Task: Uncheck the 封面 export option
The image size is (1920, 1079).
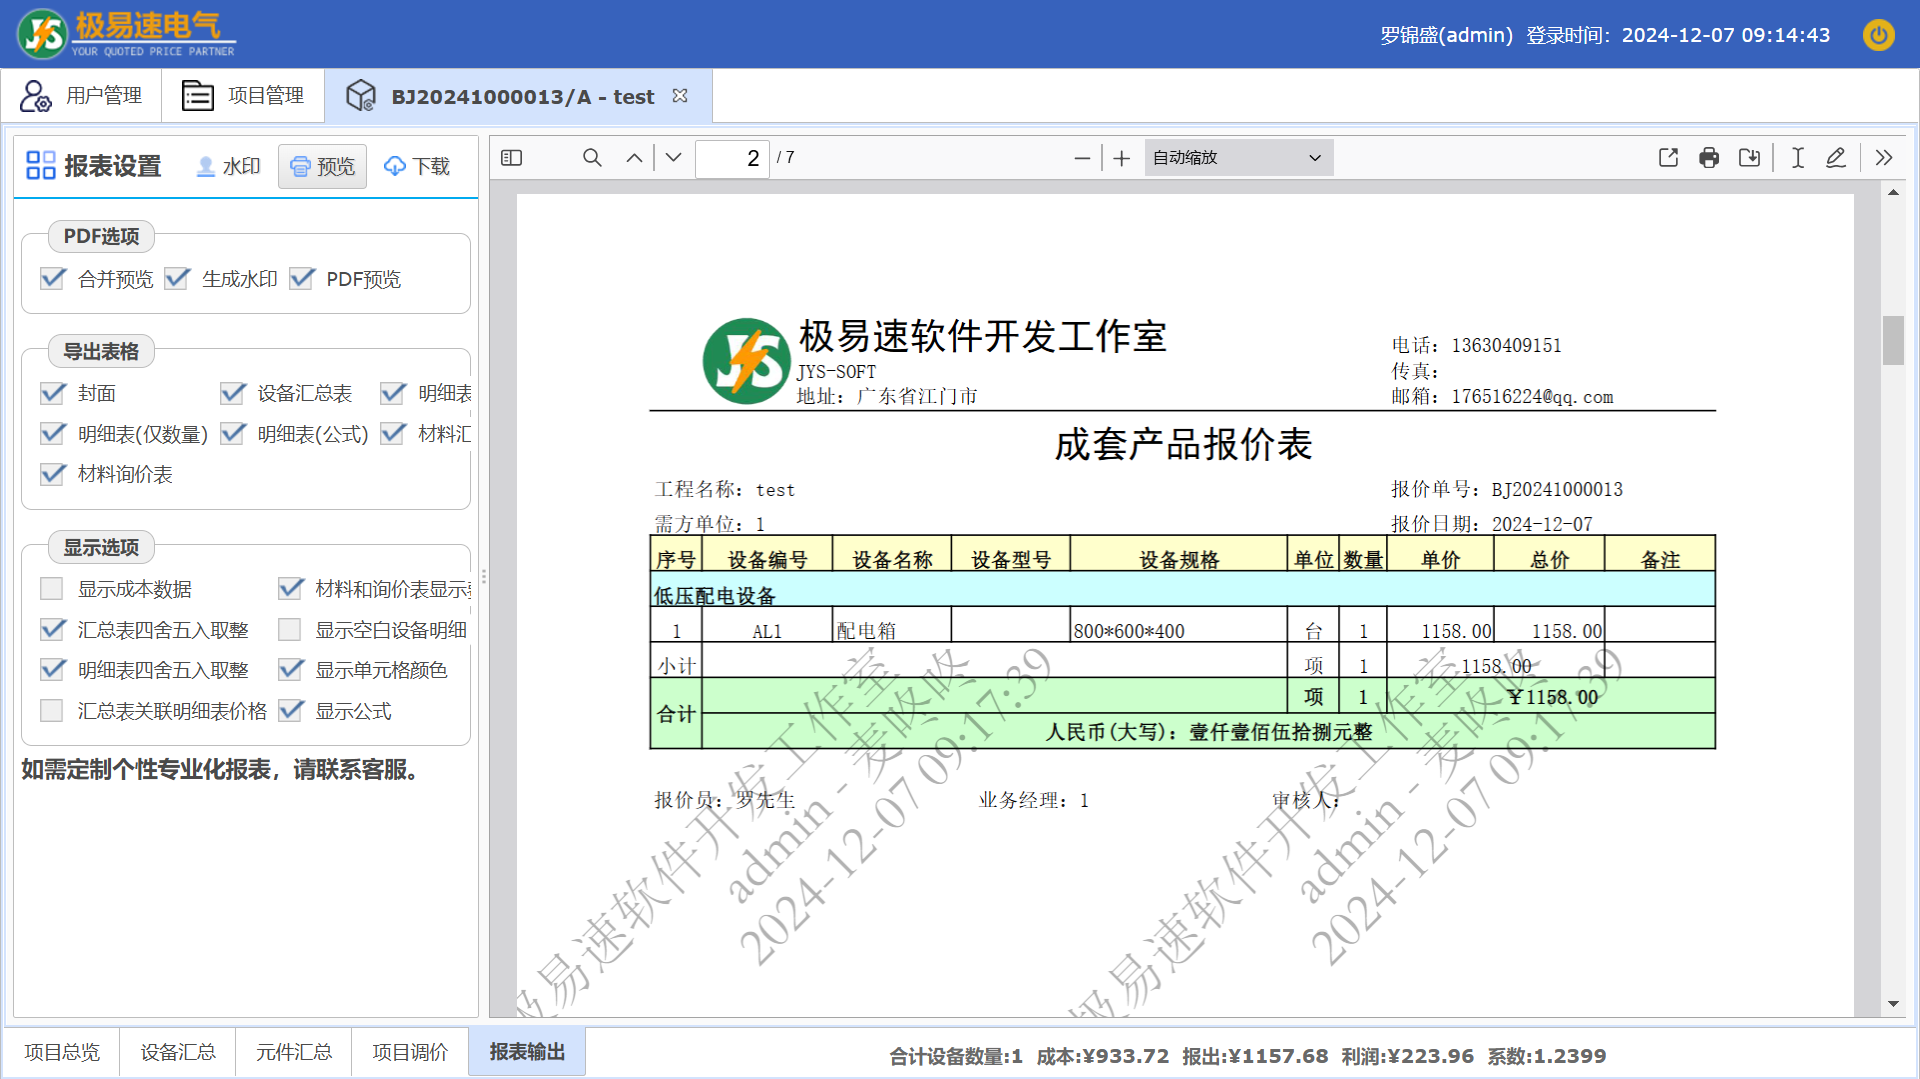Action: click(x=52, y=393)
